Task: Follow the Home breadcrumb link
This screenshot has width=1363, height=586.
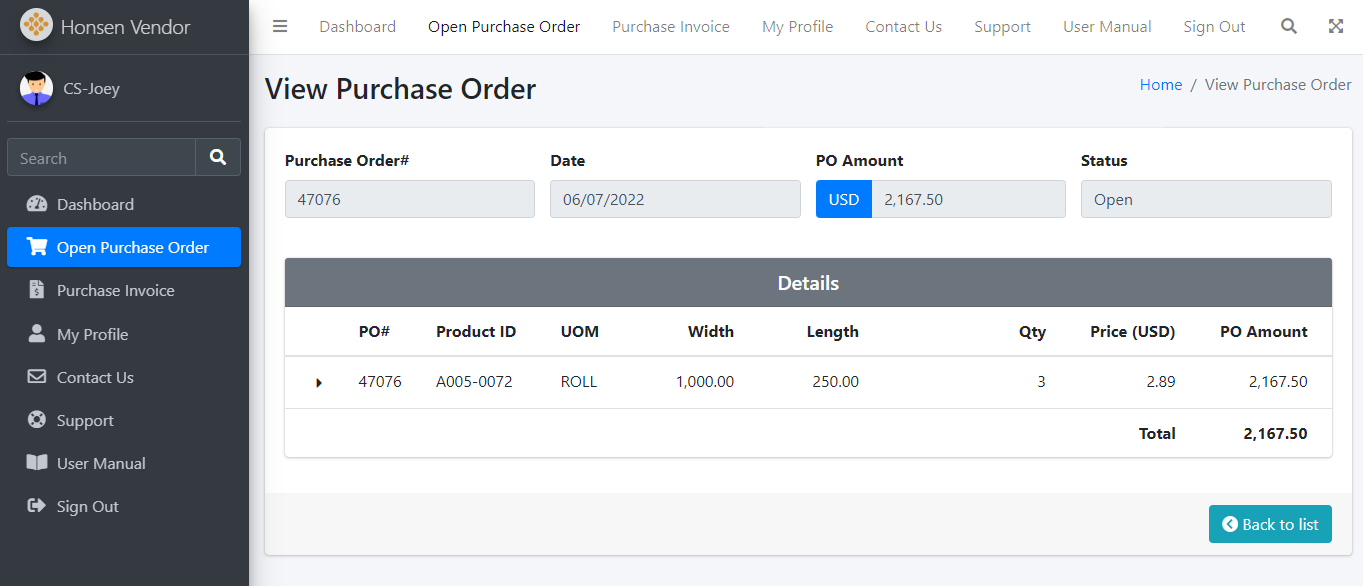Action: click(1160, 85)
